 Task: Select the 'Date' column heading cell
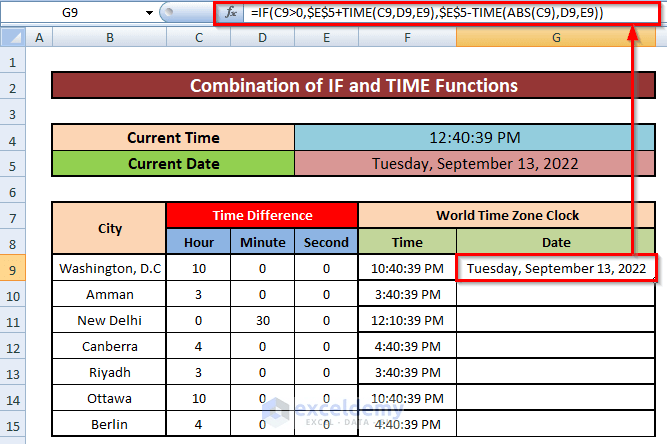[x=556, y=242]
